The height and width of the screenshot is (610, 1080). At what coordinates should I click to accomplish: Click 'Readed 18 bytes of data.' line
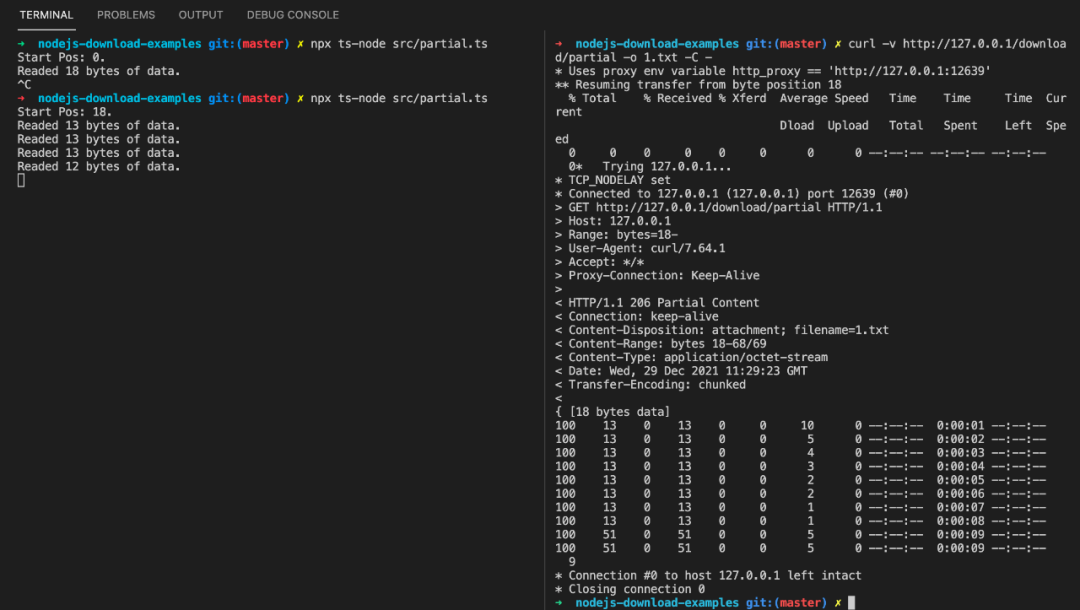[98, 71]
